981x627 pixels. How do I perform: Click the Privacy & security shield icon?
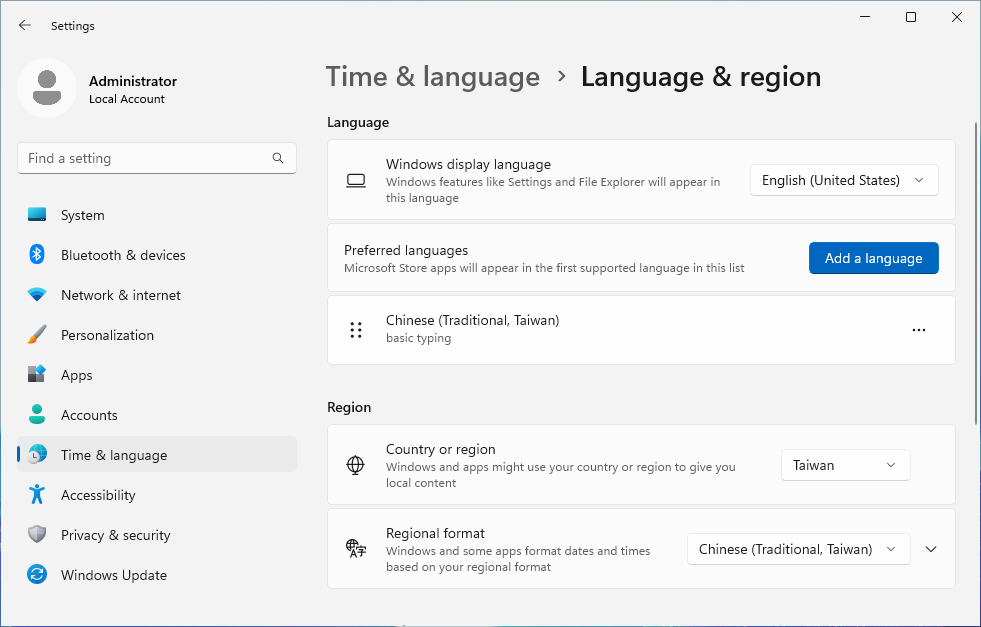[37, 534]
